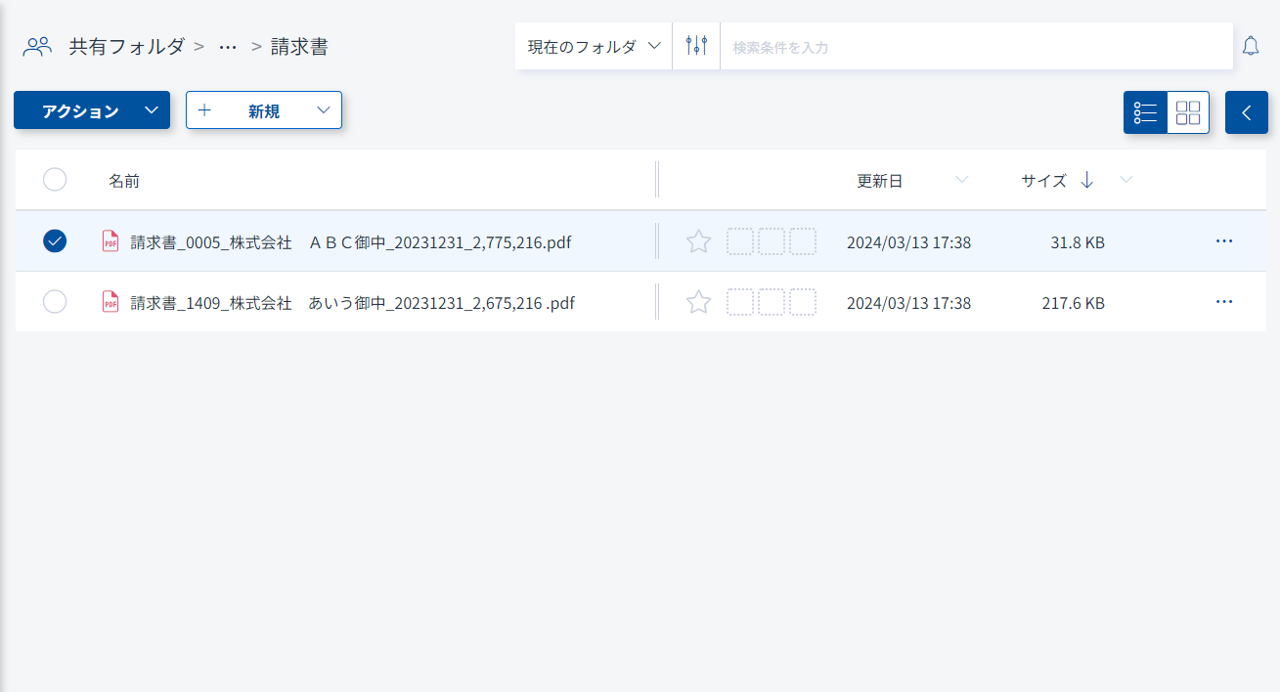This screenshot has height=692, width=1280.
Task: Go to 共有フォルダ in breadcrumb
Action: [x=126, y=46]
